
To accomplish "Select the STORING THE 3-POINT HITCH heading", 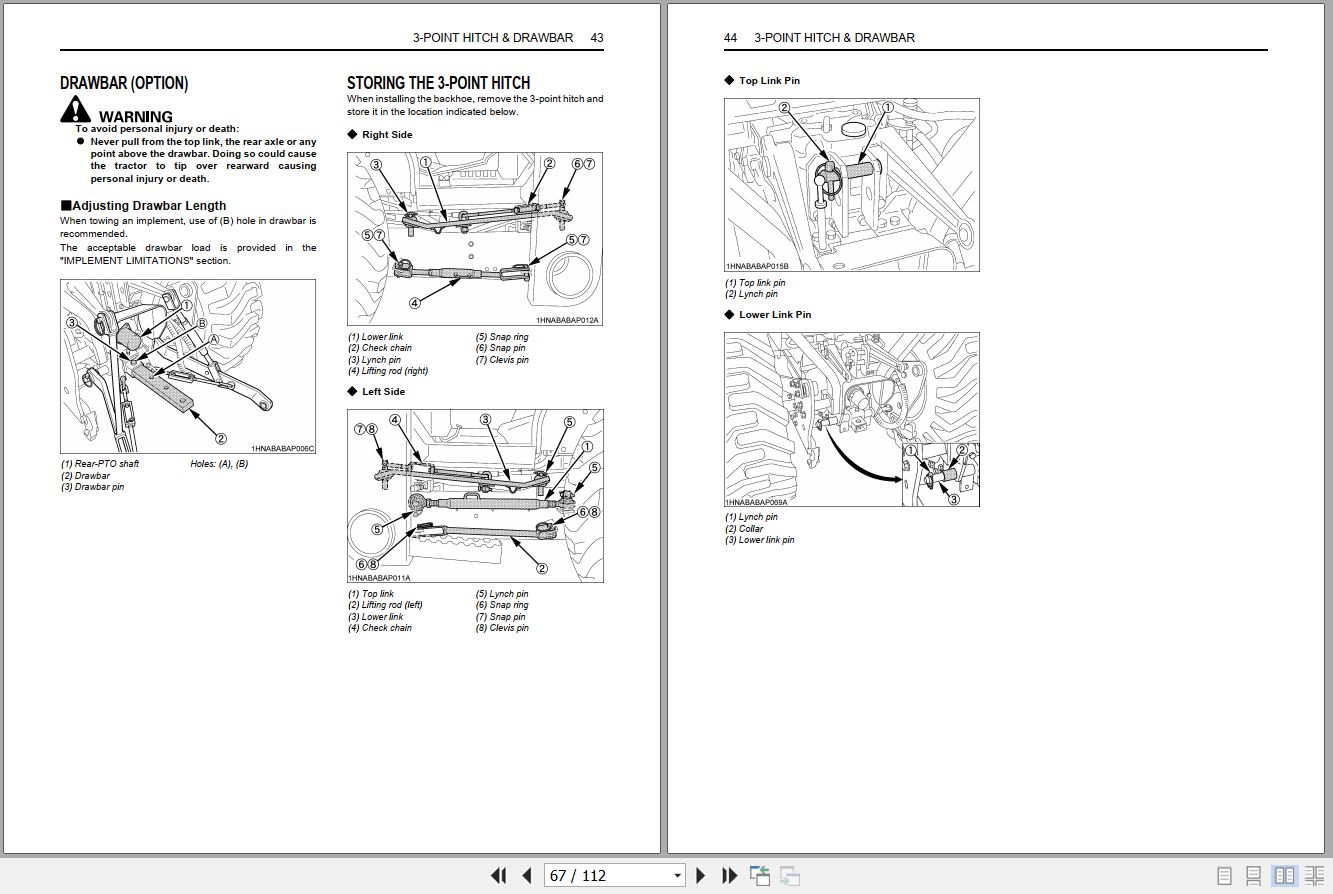I will click(x=438, y=83).
